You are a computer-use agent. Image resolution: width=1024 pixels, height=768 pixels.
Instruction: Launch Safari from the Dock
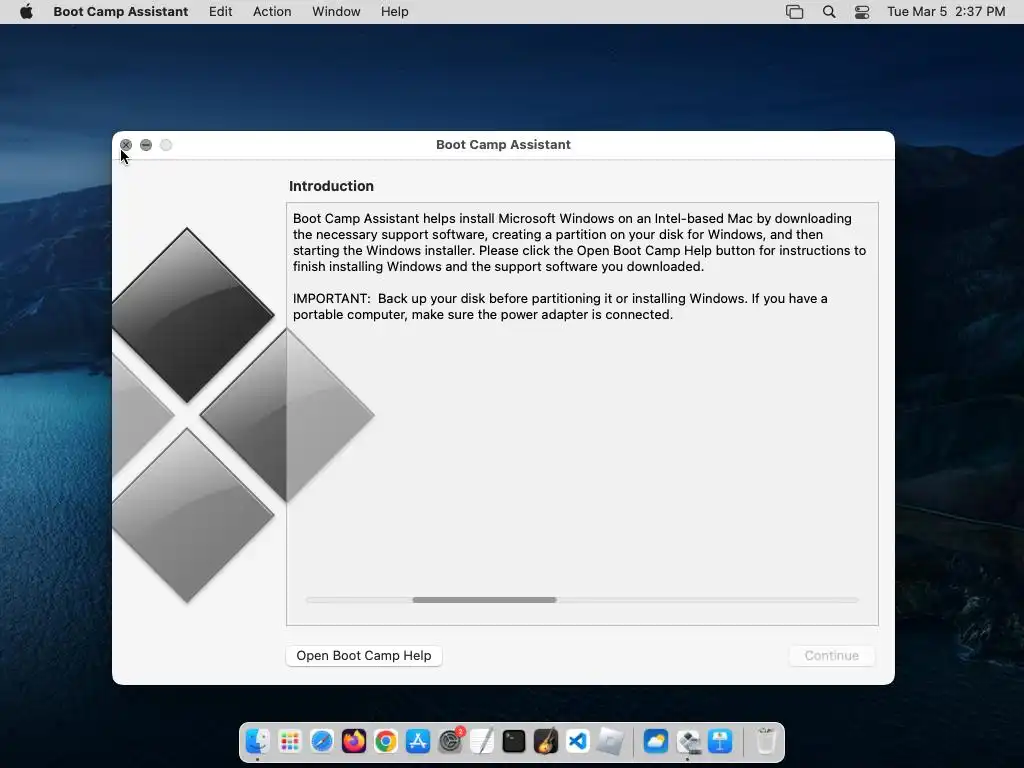pos(321,741)
